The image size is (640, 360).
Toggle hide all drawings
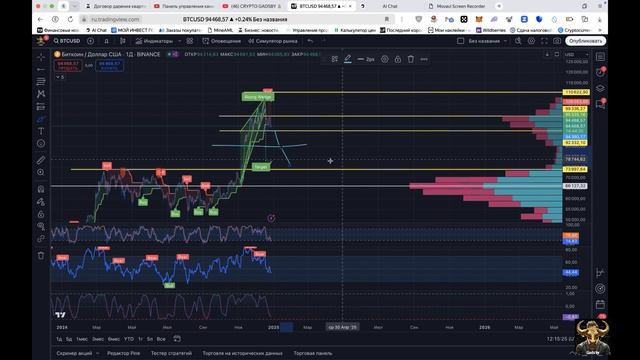pos(41,226)
